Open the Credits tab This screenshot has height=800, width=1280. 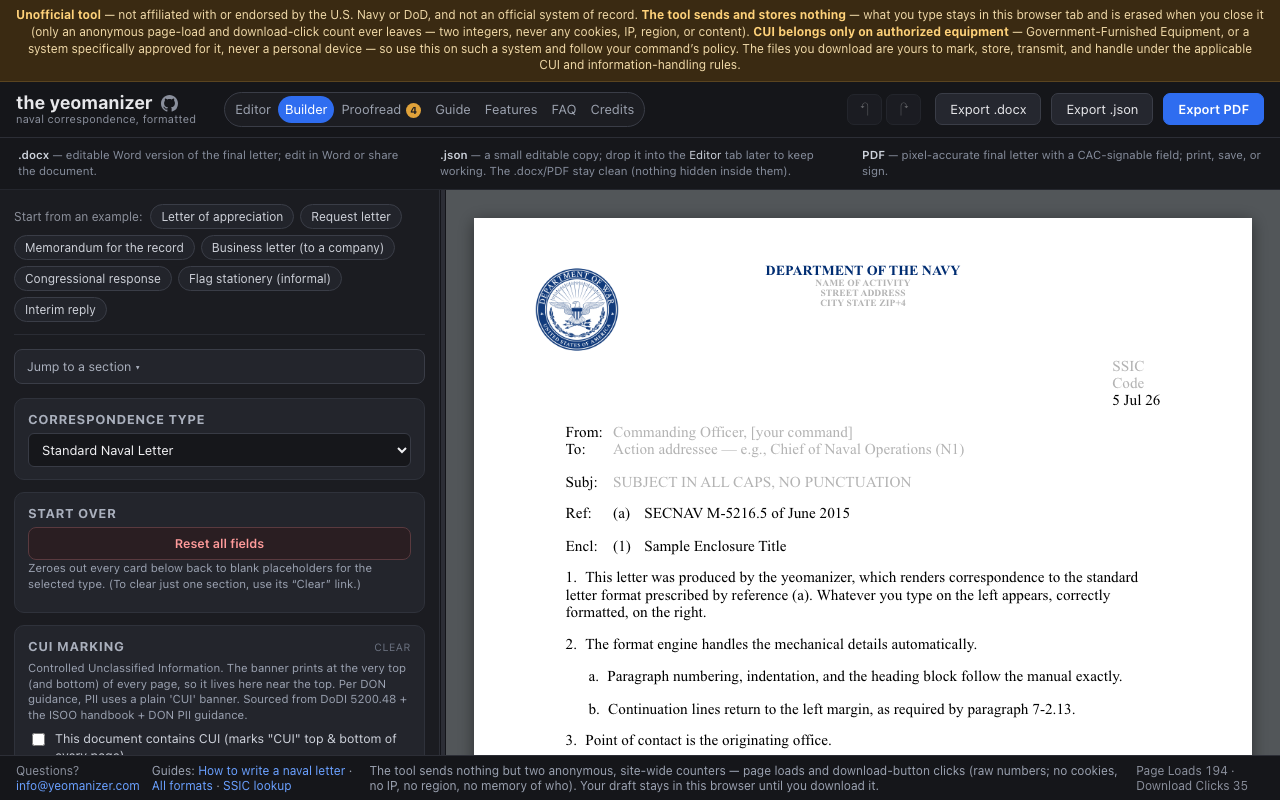(612, 110)
